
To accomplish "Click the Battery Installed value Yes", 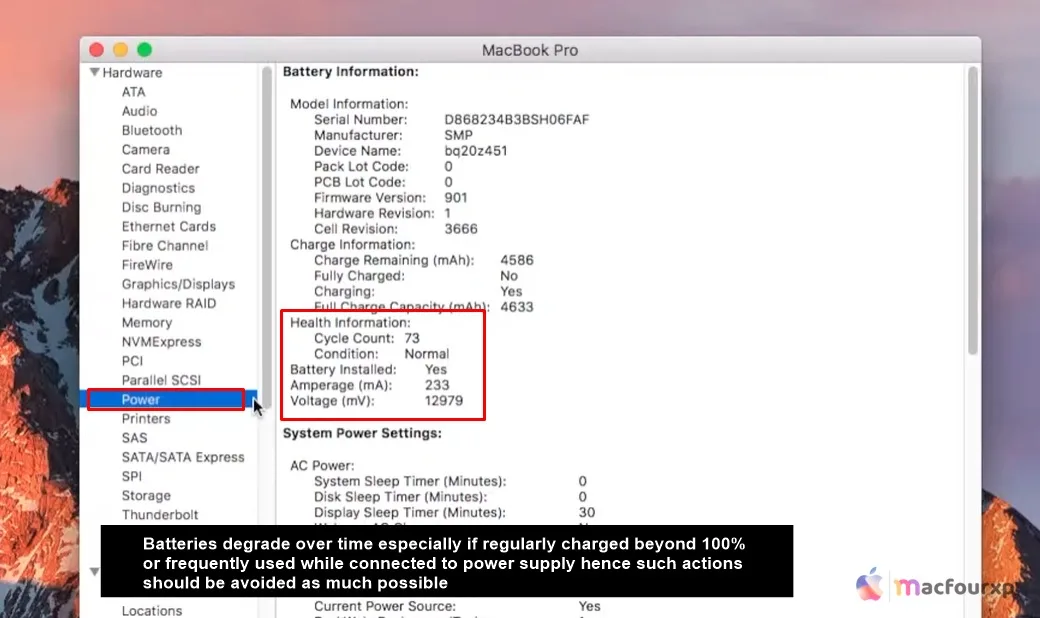I will click(436, 369).
